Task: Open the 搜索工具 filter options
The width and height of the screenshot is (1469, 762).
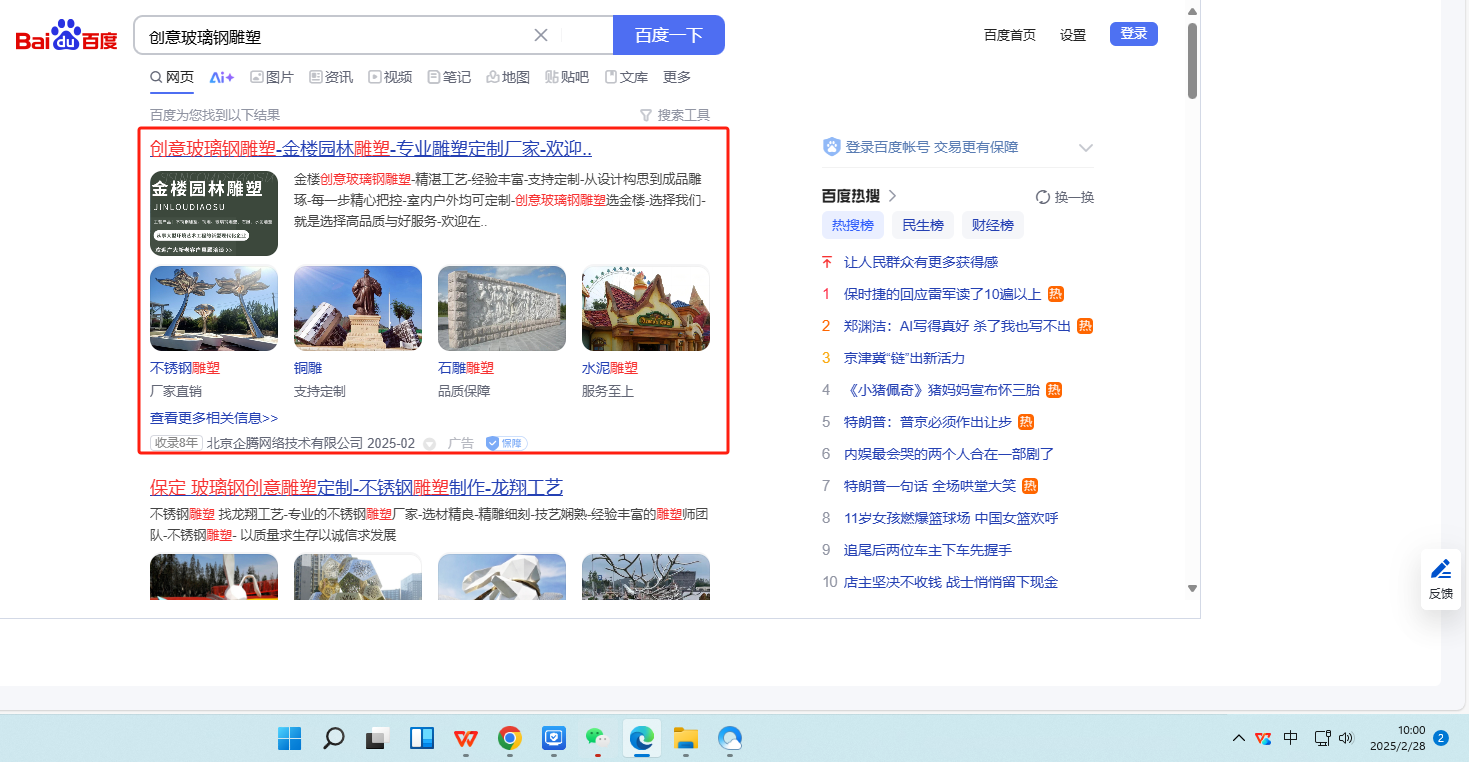Action: tap(674, 115)
